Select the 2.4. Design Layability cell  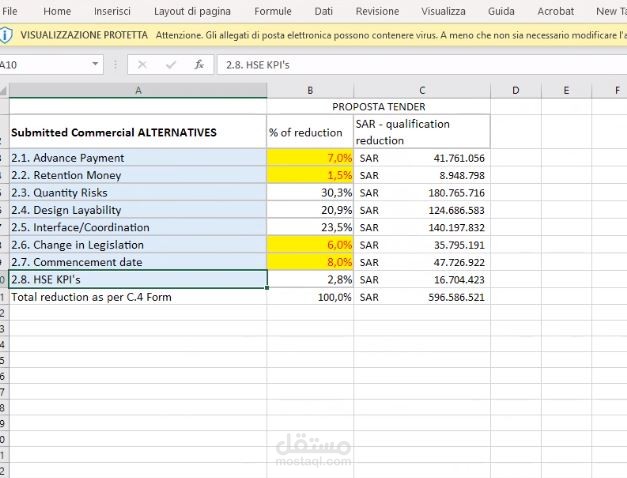(x=138, y=210)
